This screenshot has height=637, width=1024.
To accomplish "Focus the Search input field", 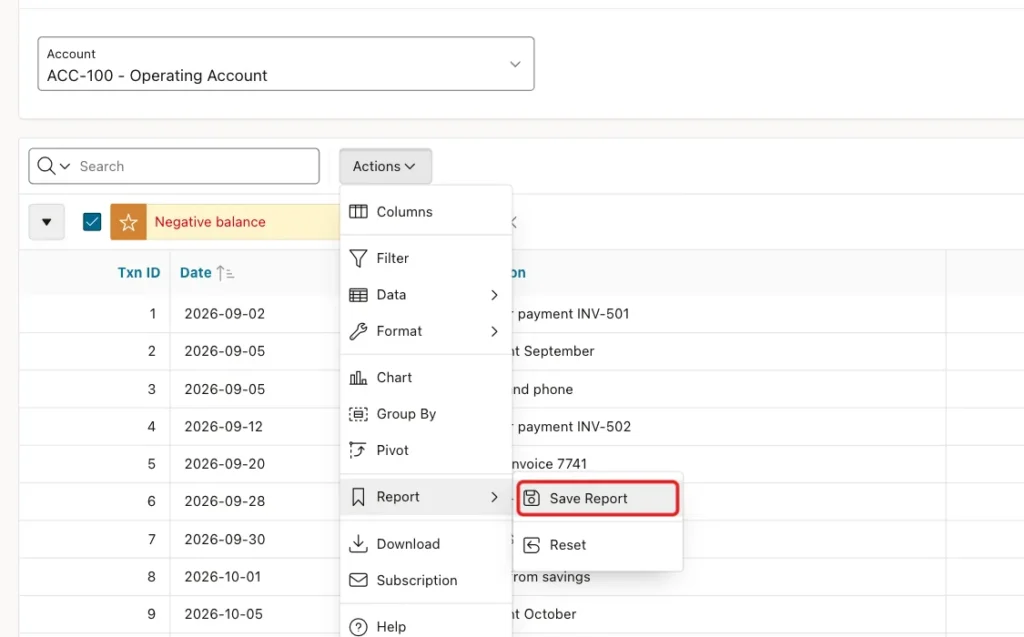I will point(196,166).
